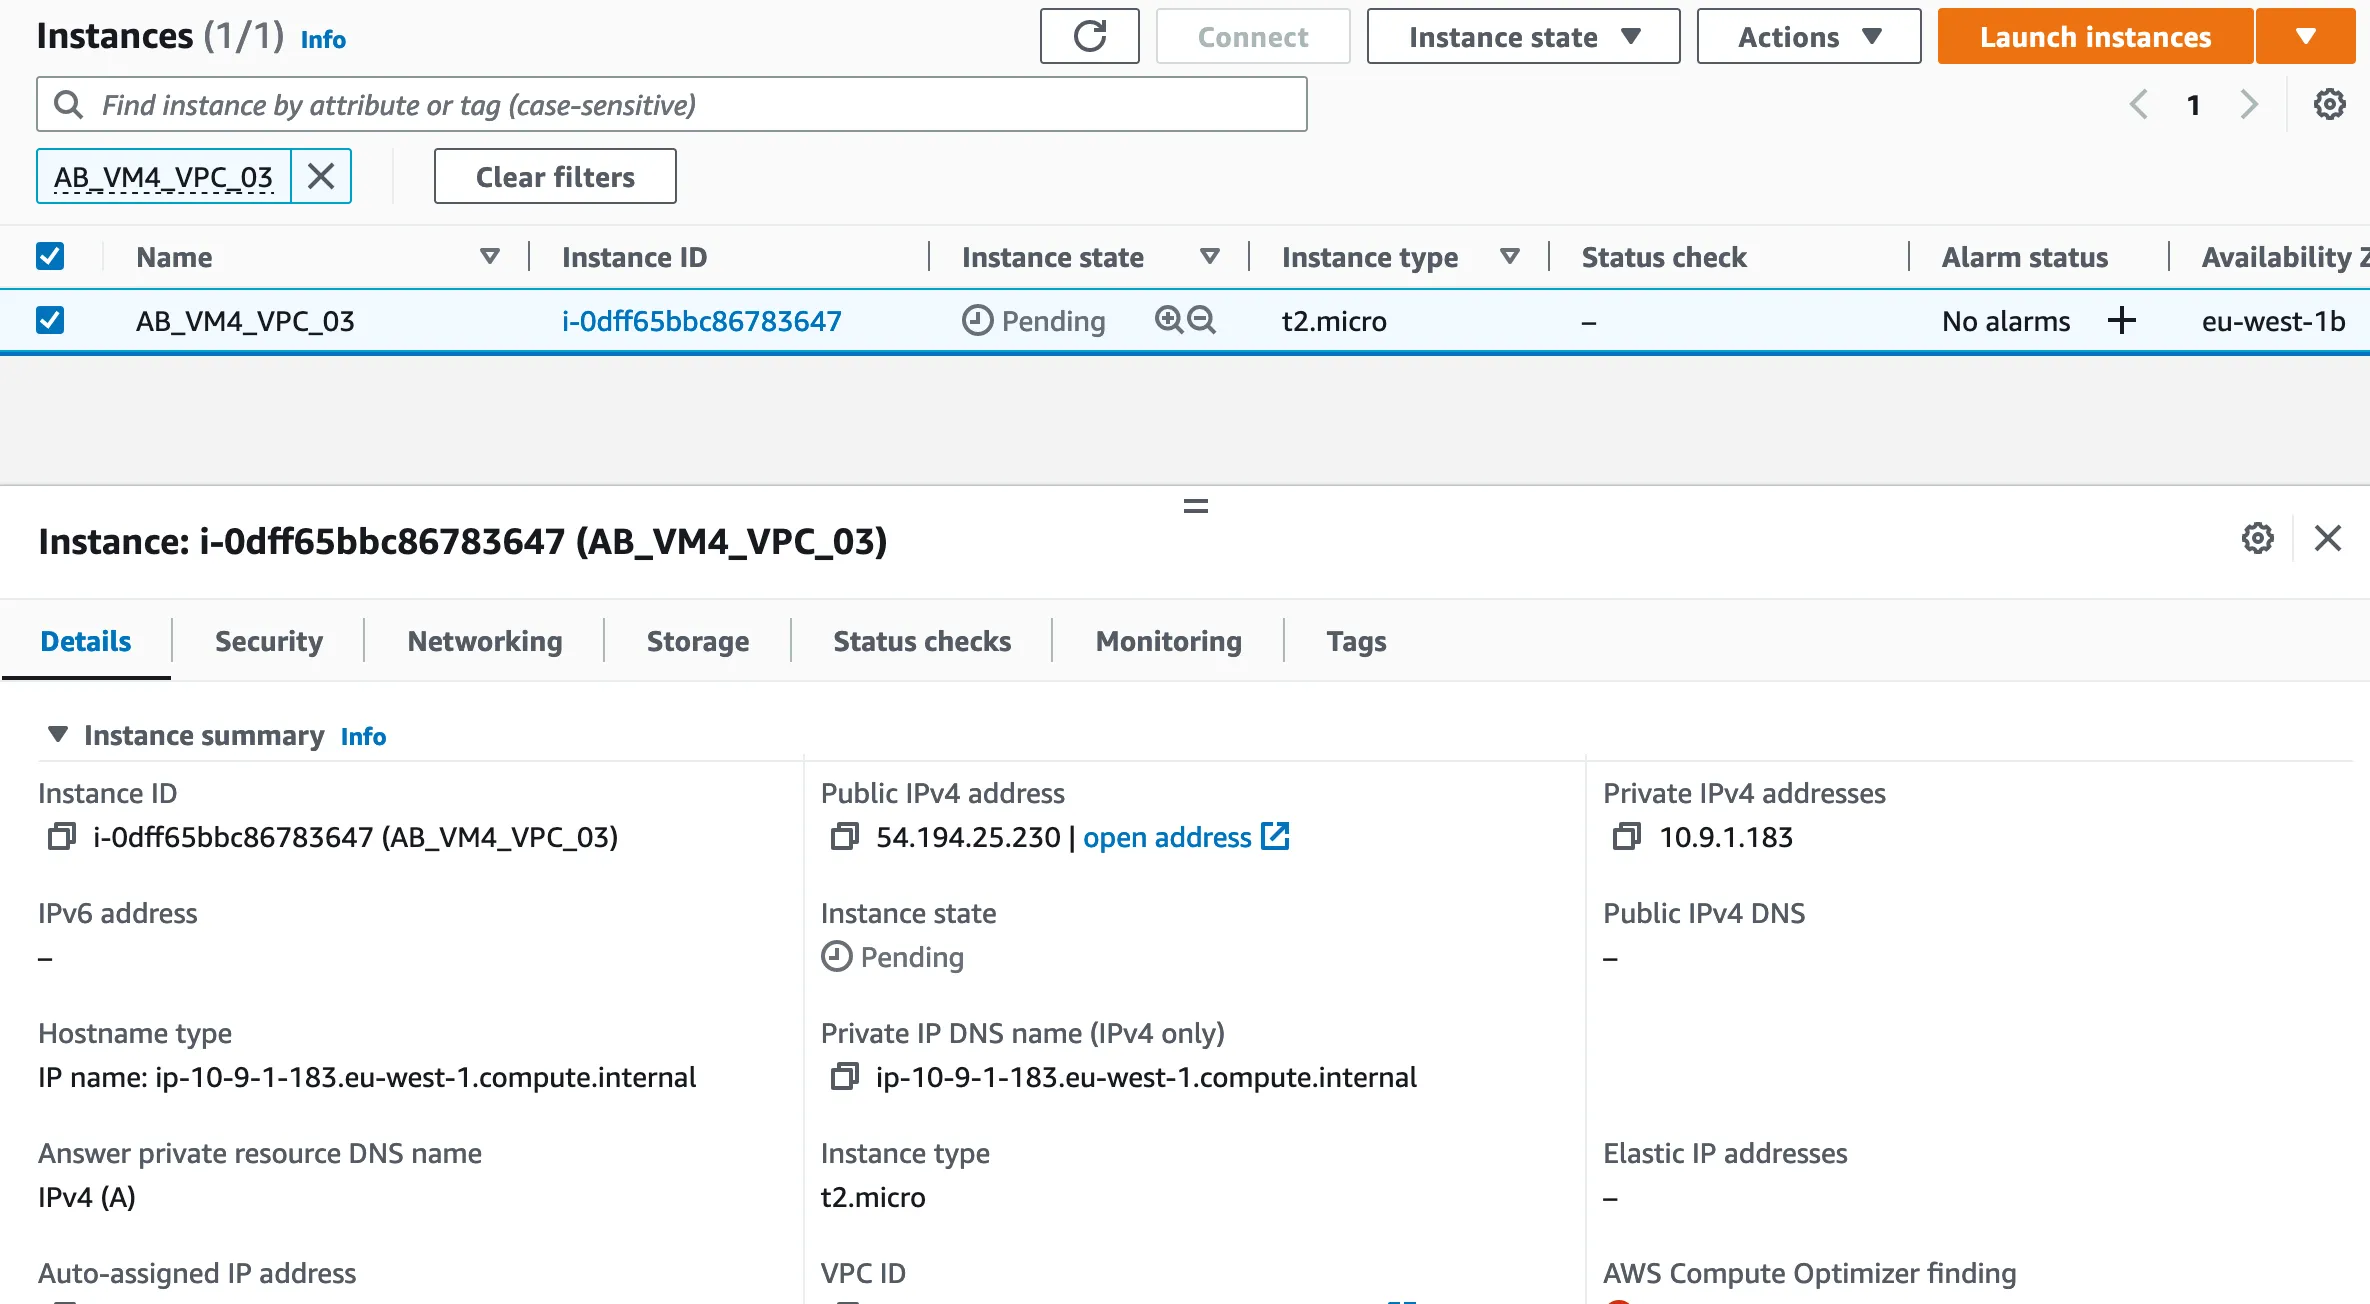2370x1304 pixels.
Task: Open the Instance state dropdown
Action: (1523, 37)
